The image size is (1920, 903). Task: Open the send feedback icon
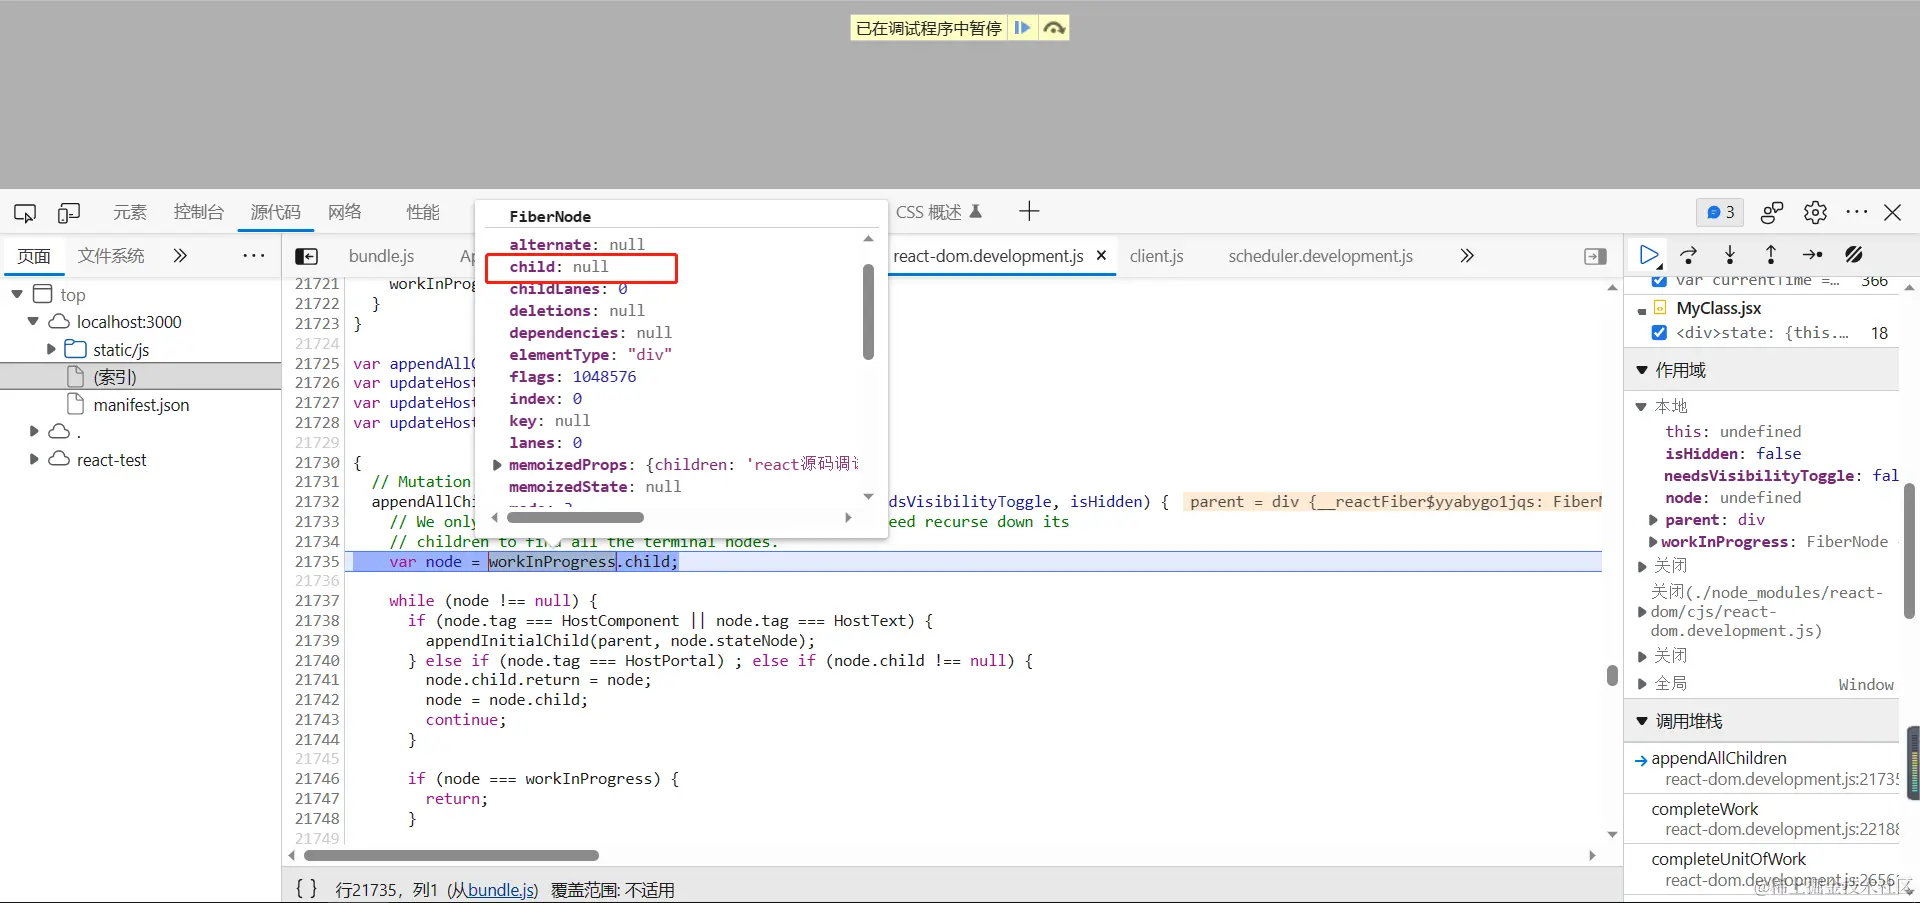tap(1772, 212)
